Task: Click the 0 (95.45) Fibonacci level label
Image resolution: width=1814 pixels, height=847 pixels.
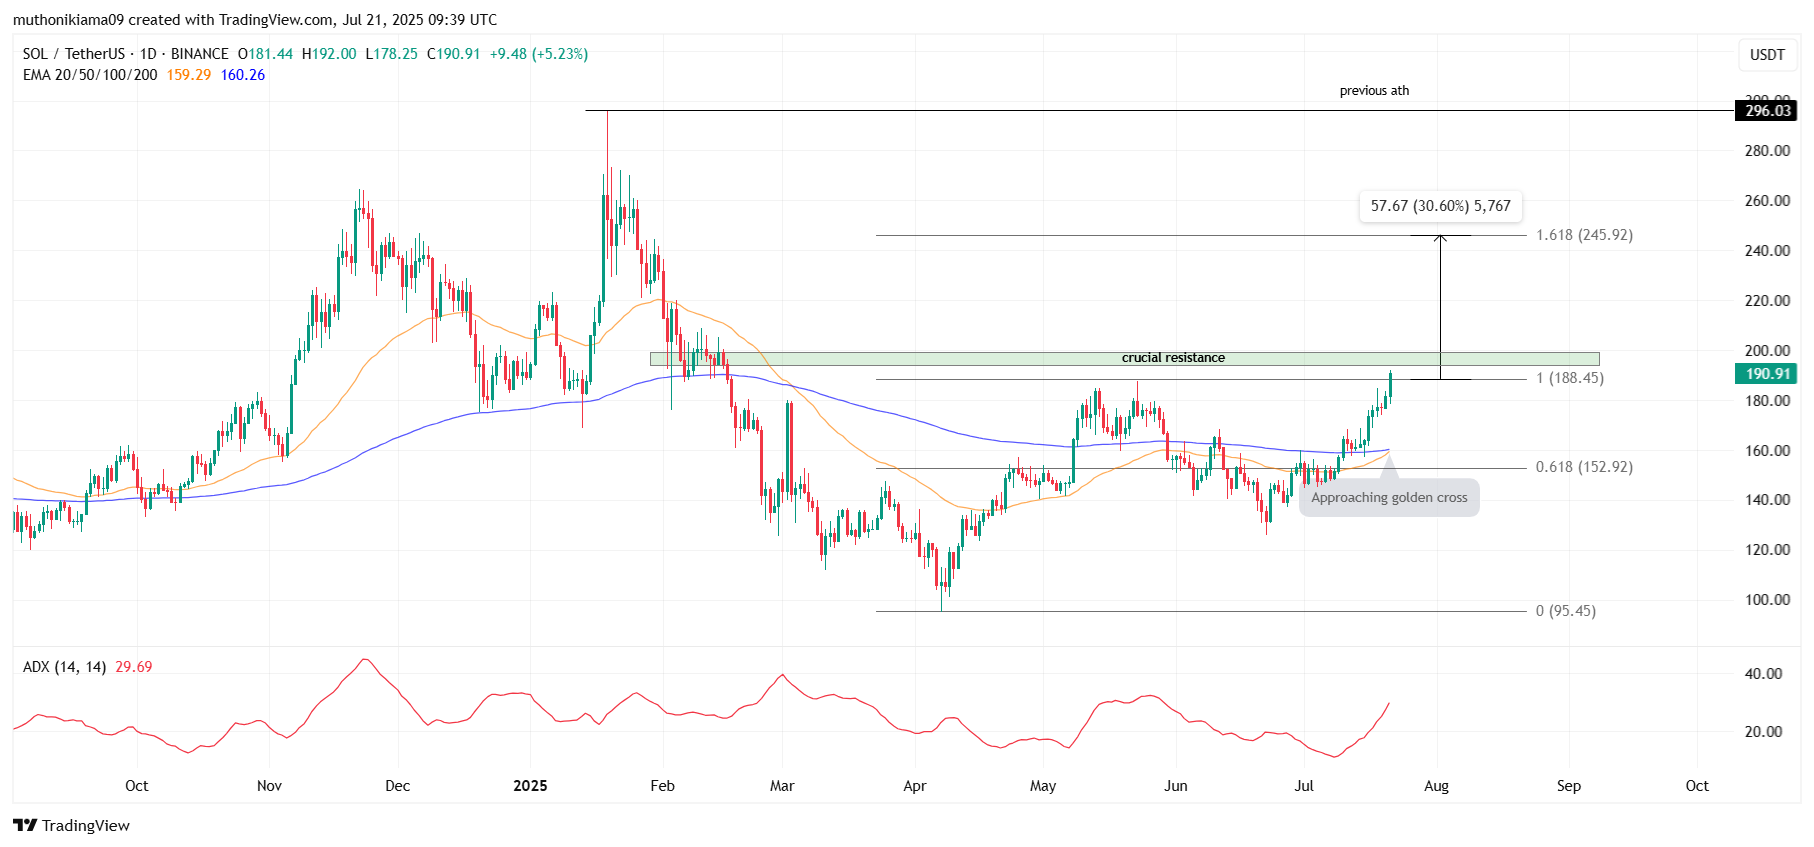Action: coord(1565,611)
